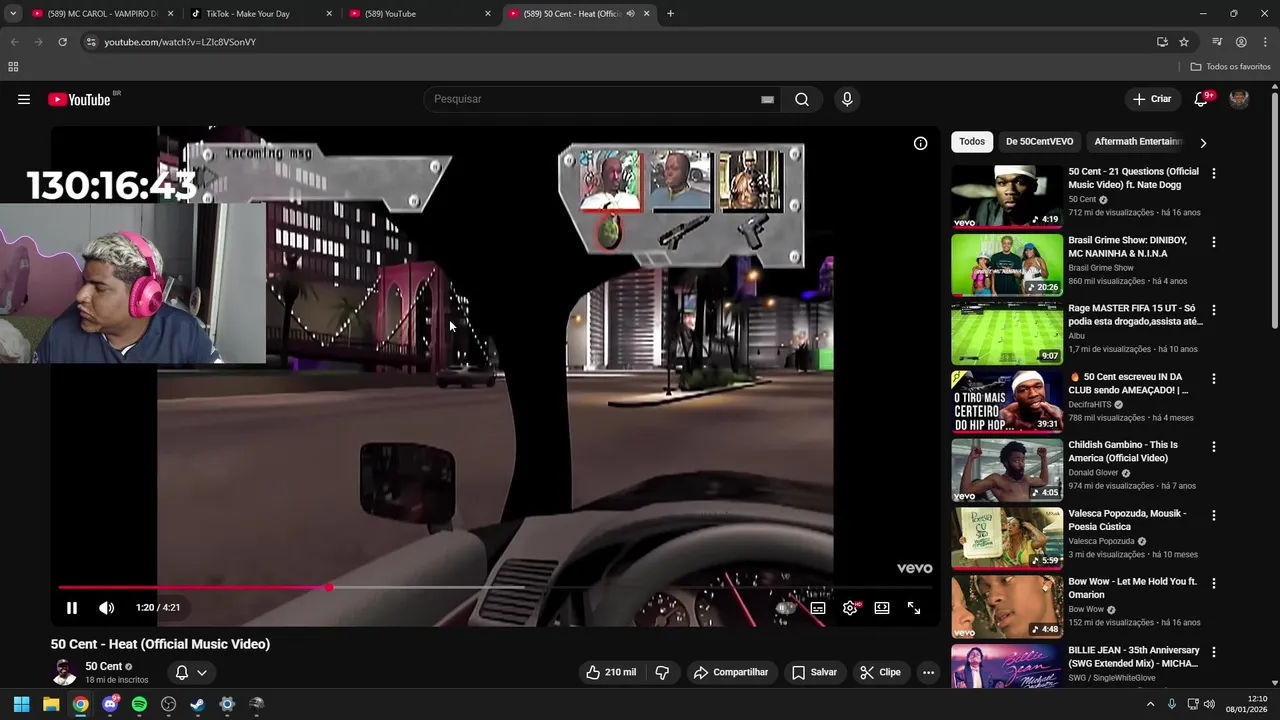Screen dimensions: 1280x720
Task: Enter full screen mode
Action: pyautogui.click(x=914, y=607)
